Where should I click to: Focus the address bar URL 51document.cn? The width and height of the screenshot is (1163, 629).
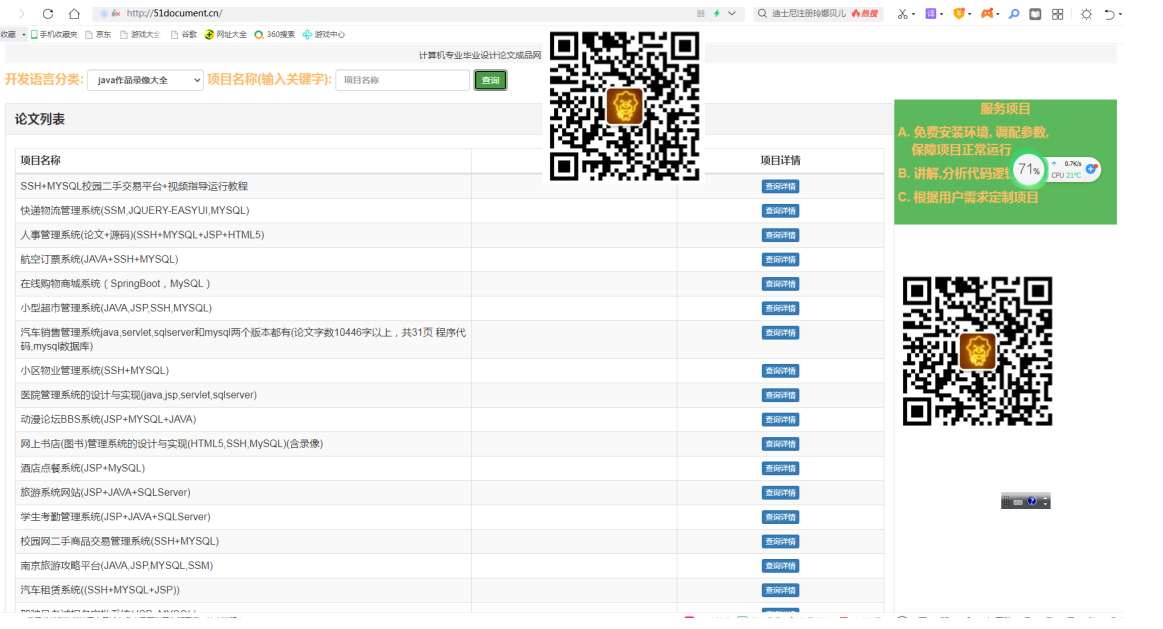[x=174, y=13]
